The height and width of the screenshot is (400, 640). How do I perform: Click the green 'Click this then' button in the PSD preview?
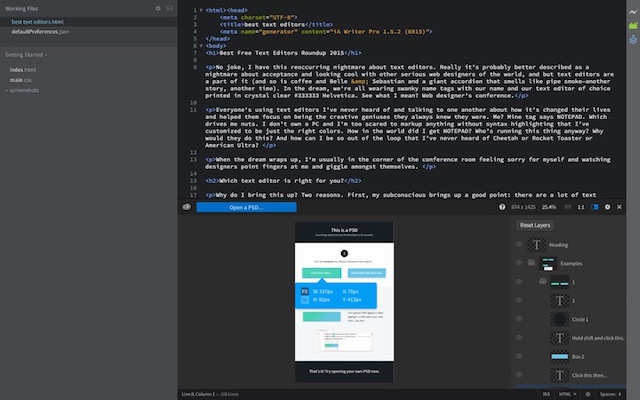[x=322, y=273]
